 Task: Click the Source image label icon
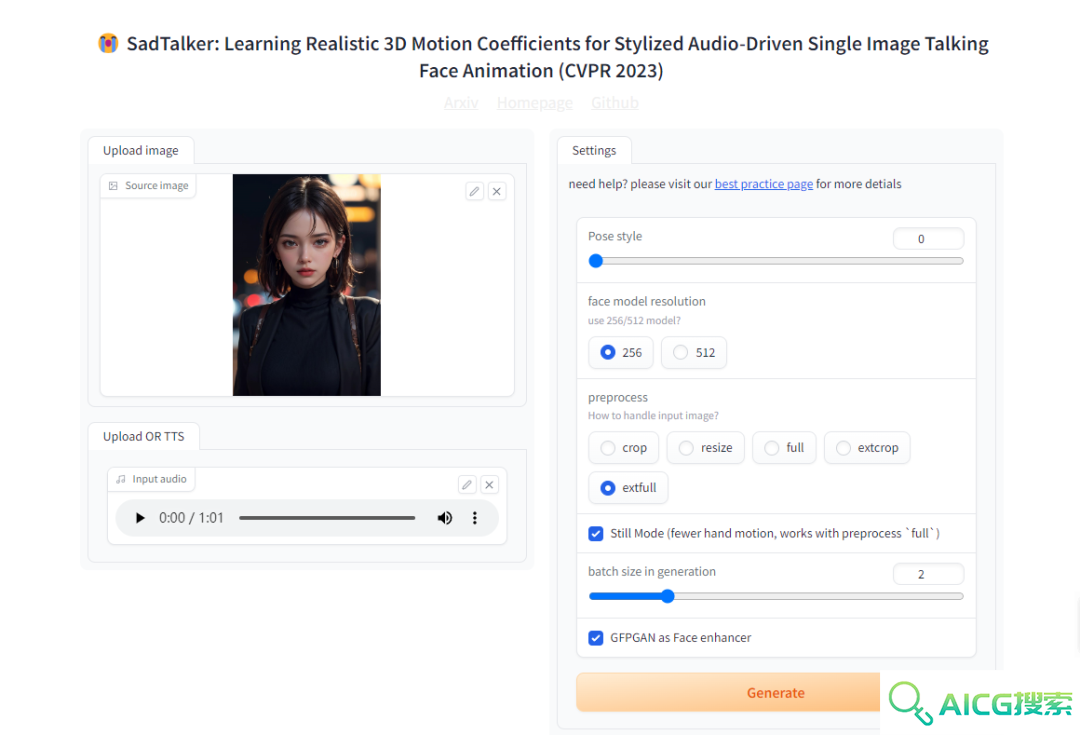[x=114, y=186]
